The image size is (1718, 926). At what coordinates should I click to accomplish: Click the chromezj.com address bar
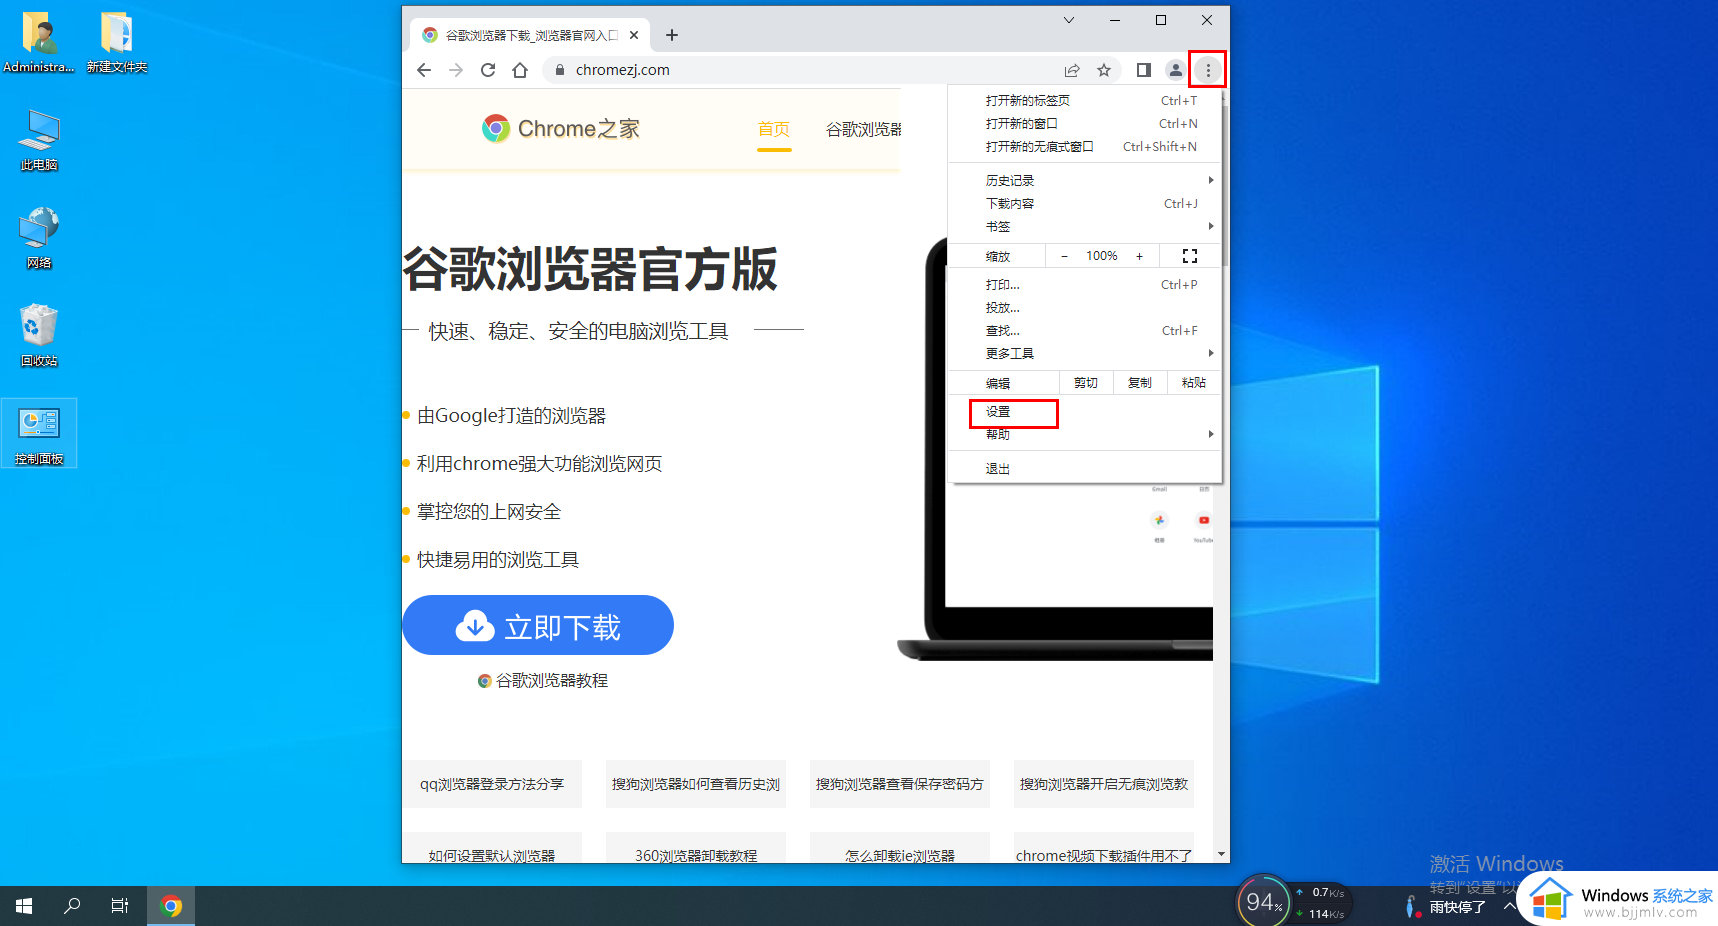pos(800,70)
